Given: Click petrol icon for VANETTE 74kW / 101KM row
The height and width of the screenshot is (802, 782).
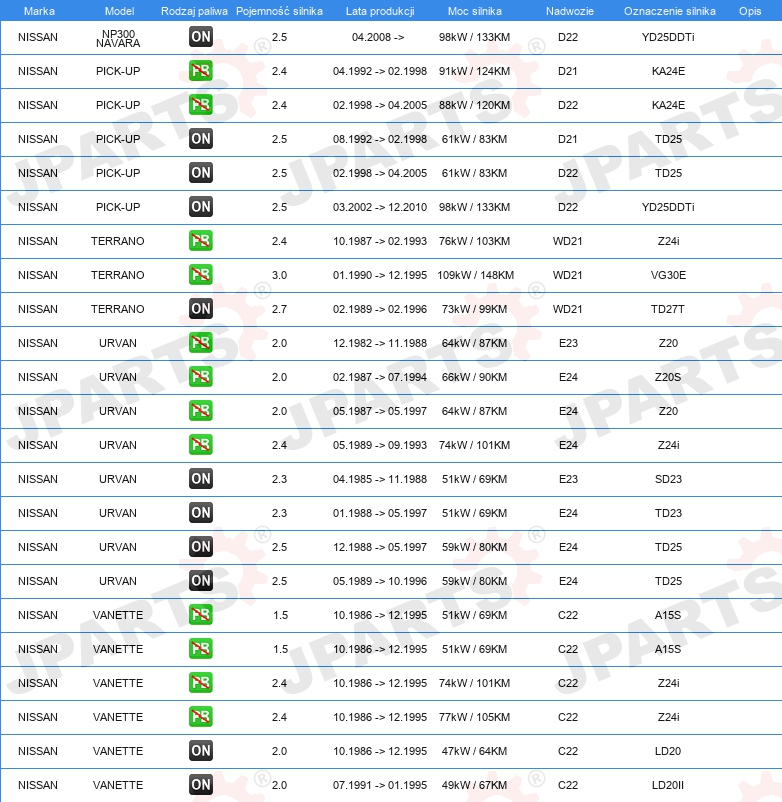Looking at the screenshot, I should pos(200,683).
